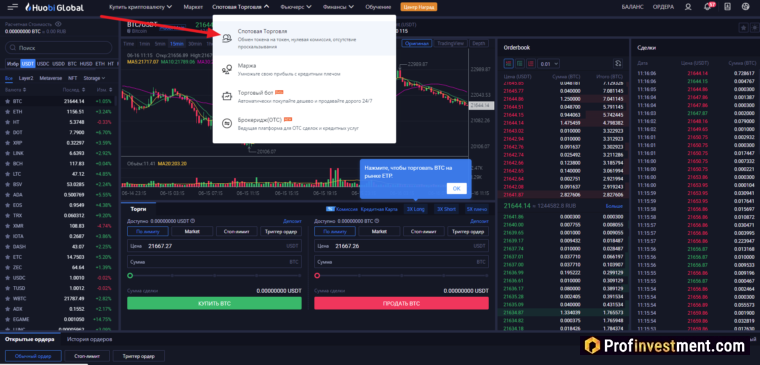Click the theme sun icon on the pair header
This screenshot has height=365, width=760.
754,28
